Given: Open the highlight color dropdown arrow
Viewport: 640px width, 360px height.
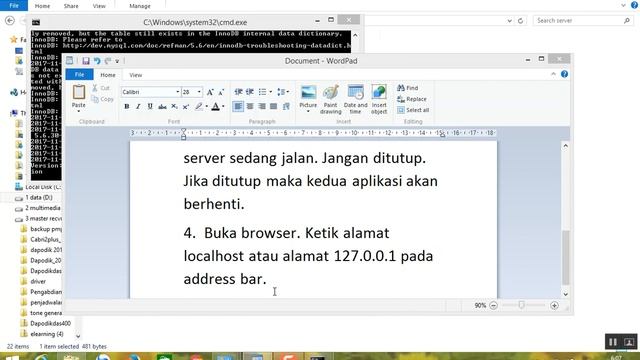Looking at the screenshot, I should click(207, 107).
